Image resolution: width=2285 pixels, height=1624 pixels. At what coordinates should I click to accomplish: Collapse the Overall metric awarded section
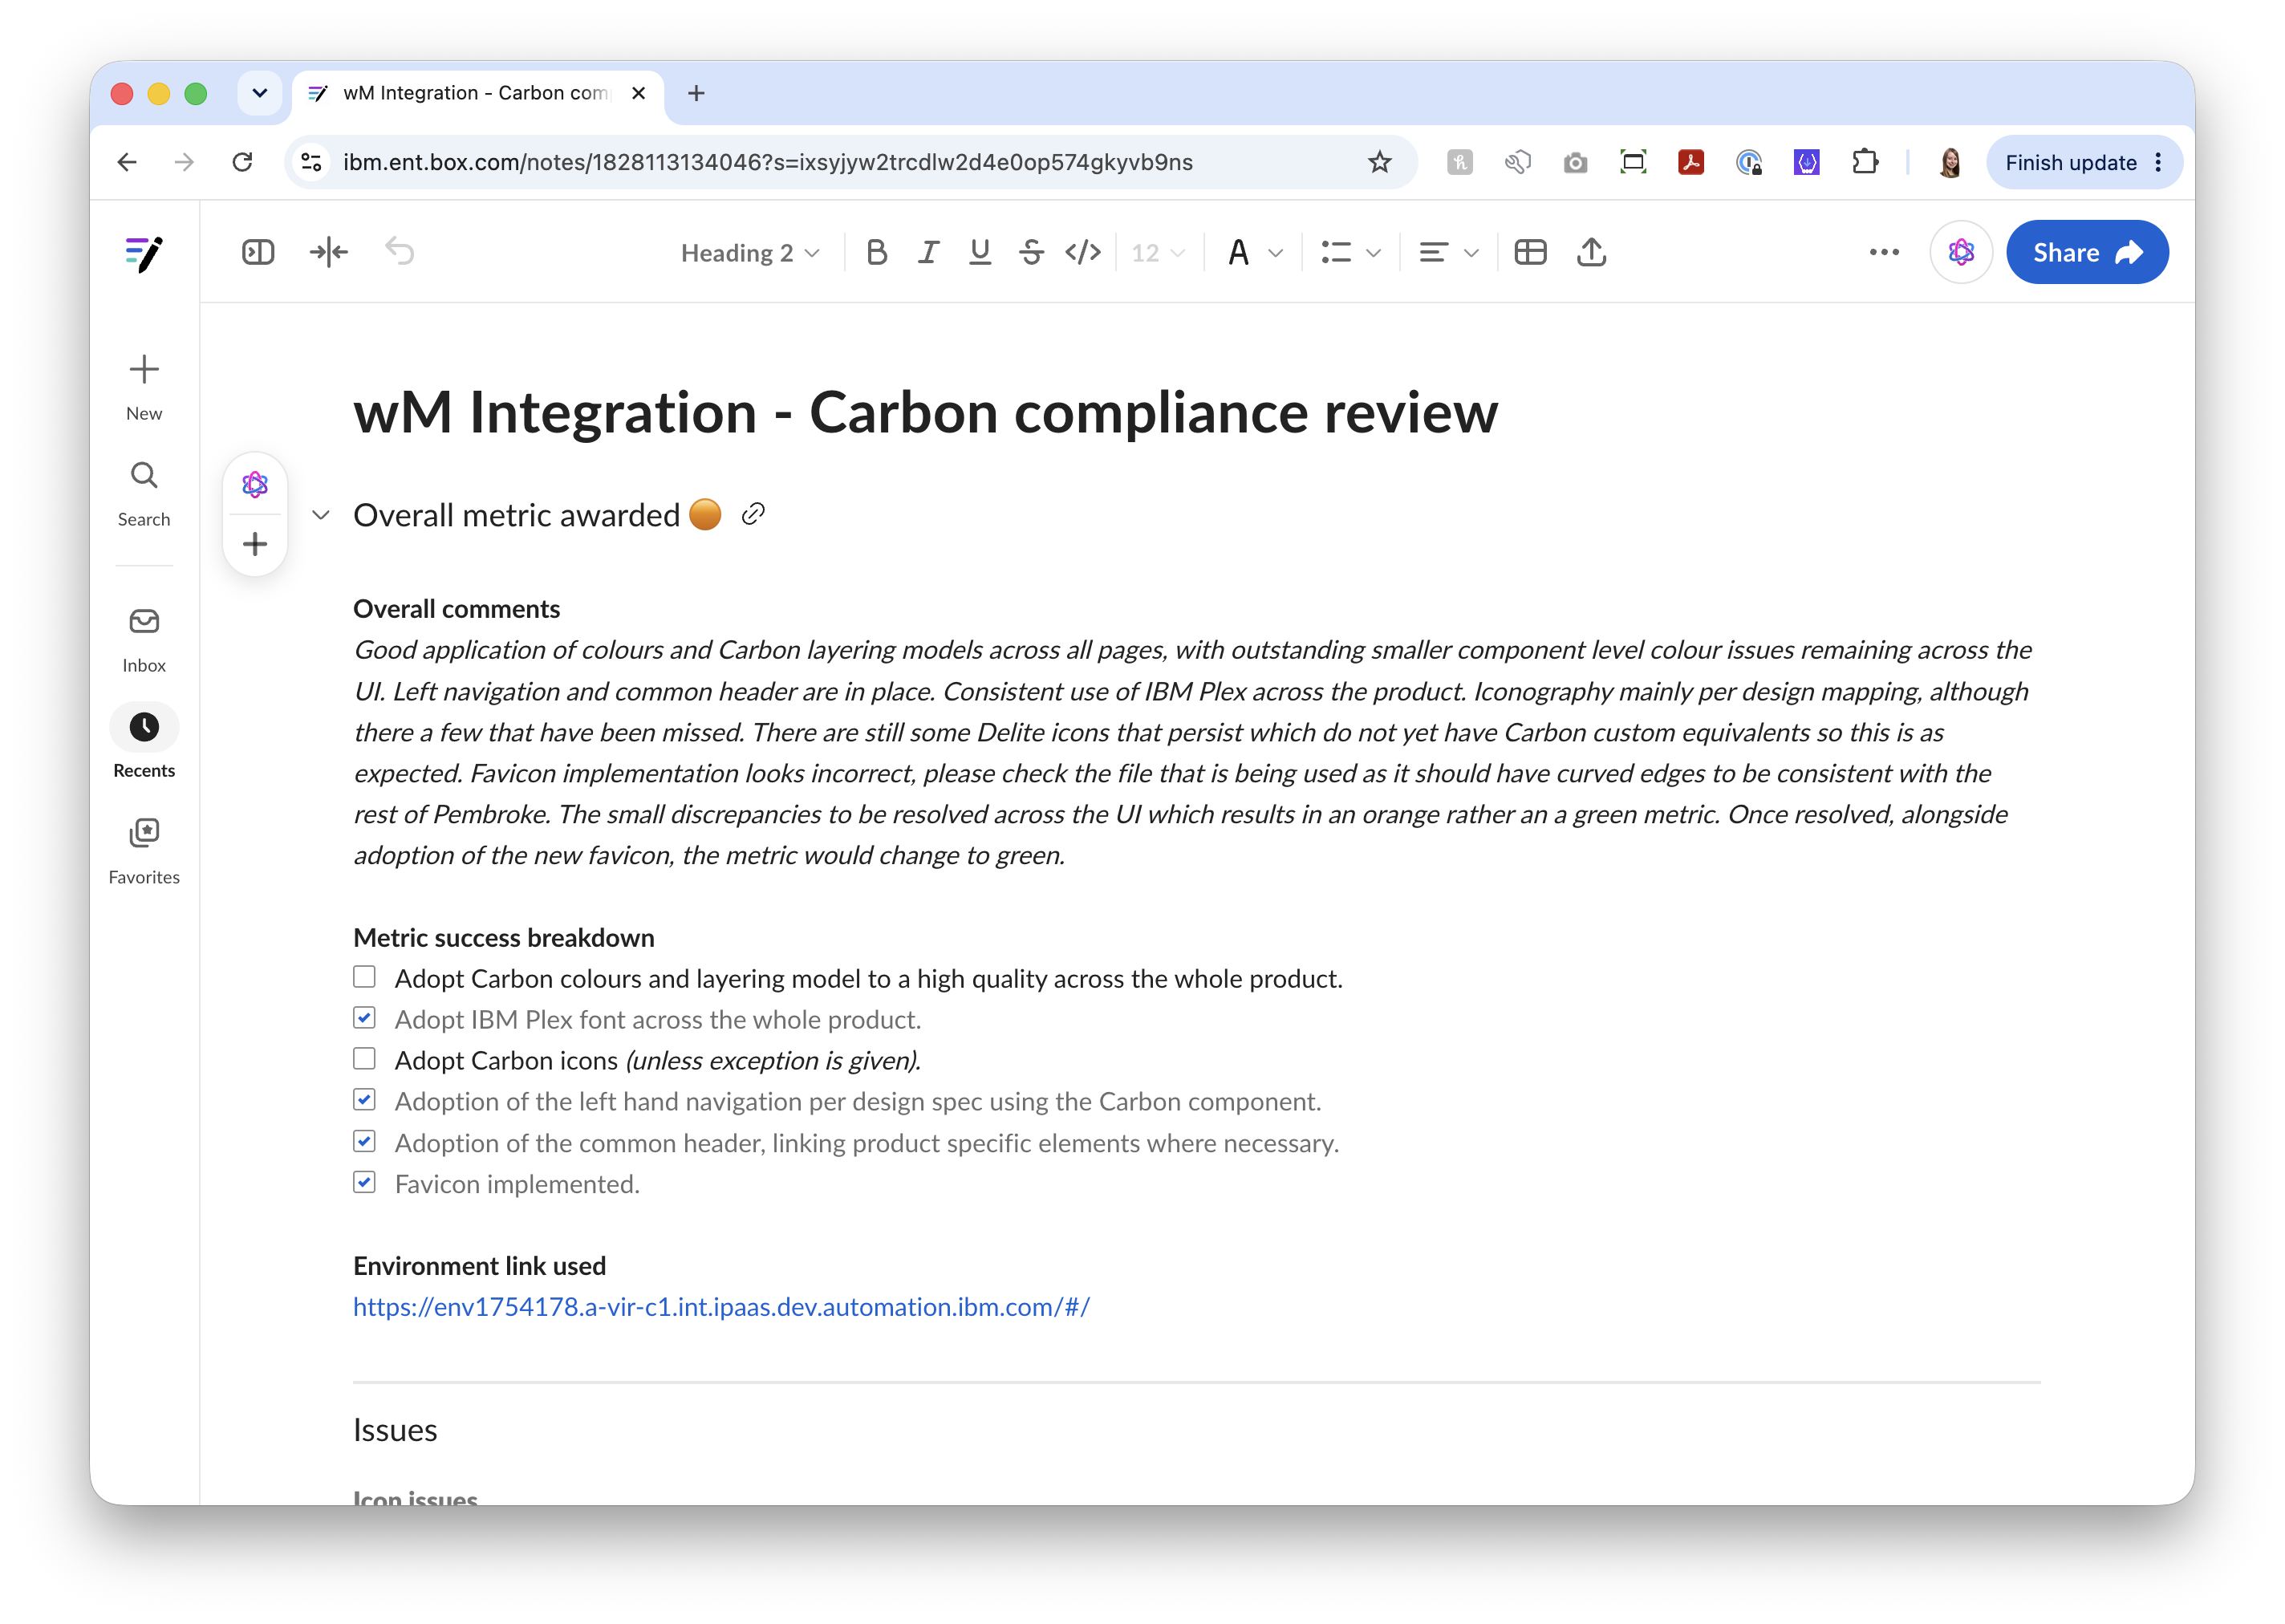[x=321, y=515]
